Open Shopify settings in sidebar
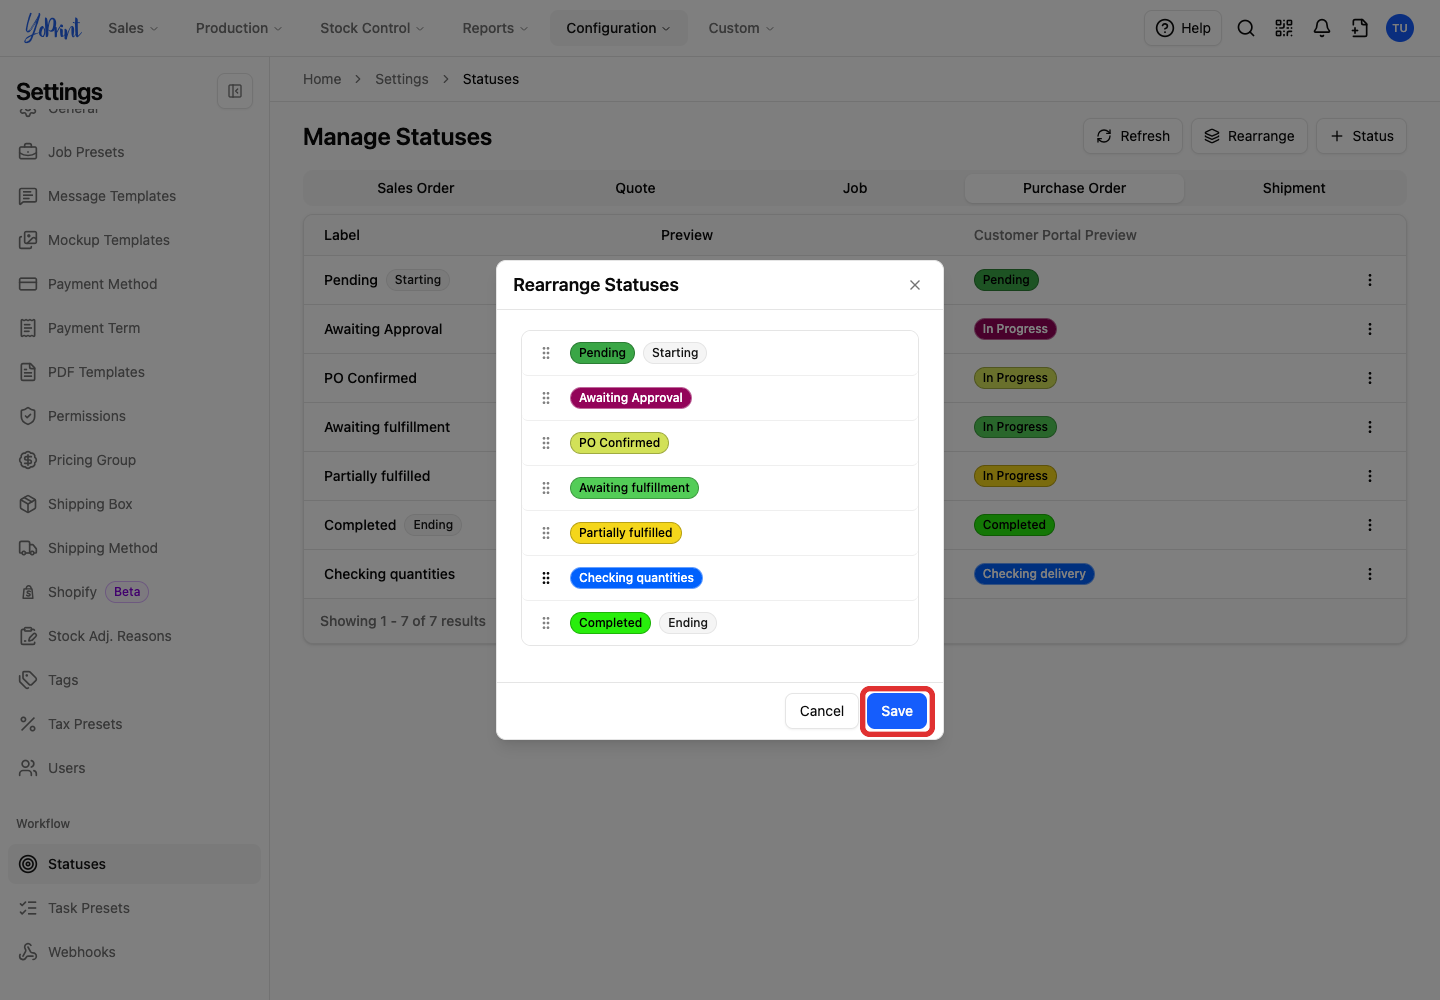 pyautogui.click(x=134, y=592)
